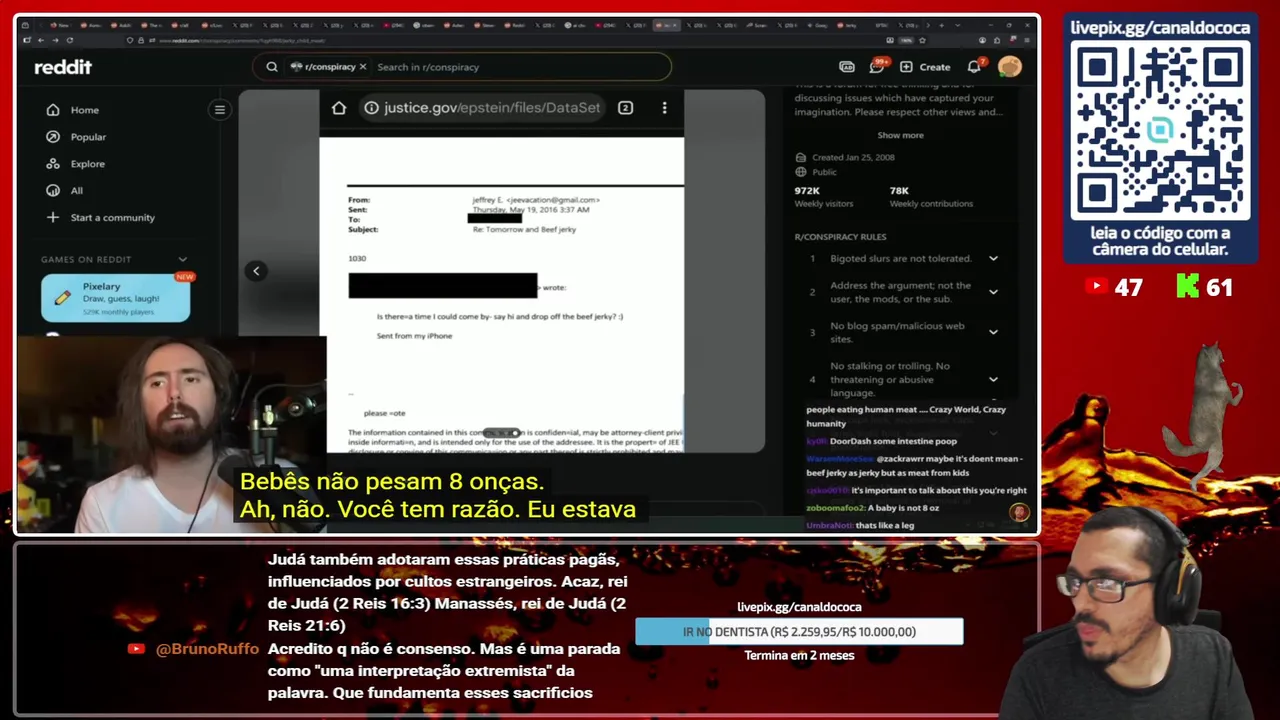The image size is (1280, 720).
Task: Click the livepix.gg/canaldococa link at top right
Action: pos(1160,27)
